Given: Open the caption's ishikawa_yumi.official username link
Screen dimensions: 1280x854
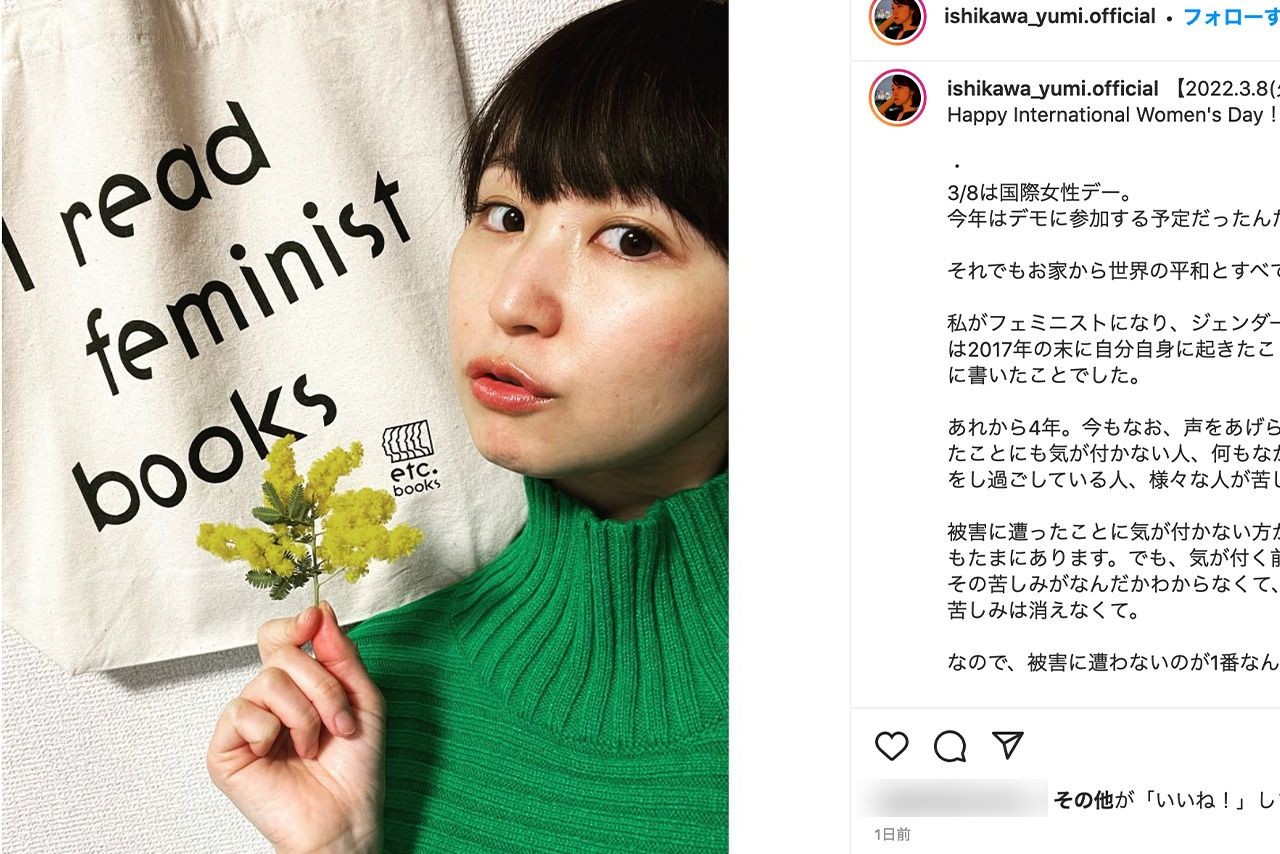Looking at the screenshot, I should [1052, 89].
